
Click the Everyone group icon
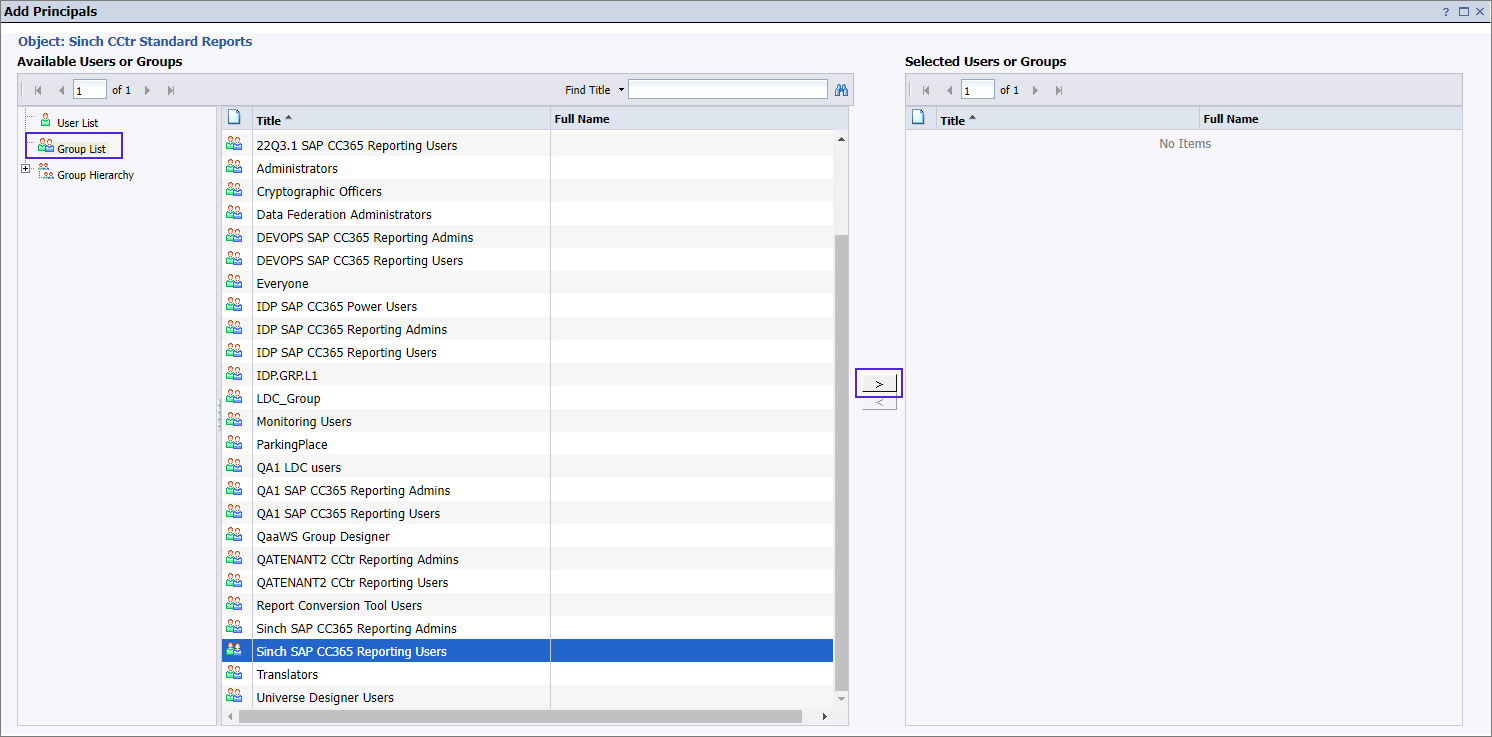click(234, 283)
